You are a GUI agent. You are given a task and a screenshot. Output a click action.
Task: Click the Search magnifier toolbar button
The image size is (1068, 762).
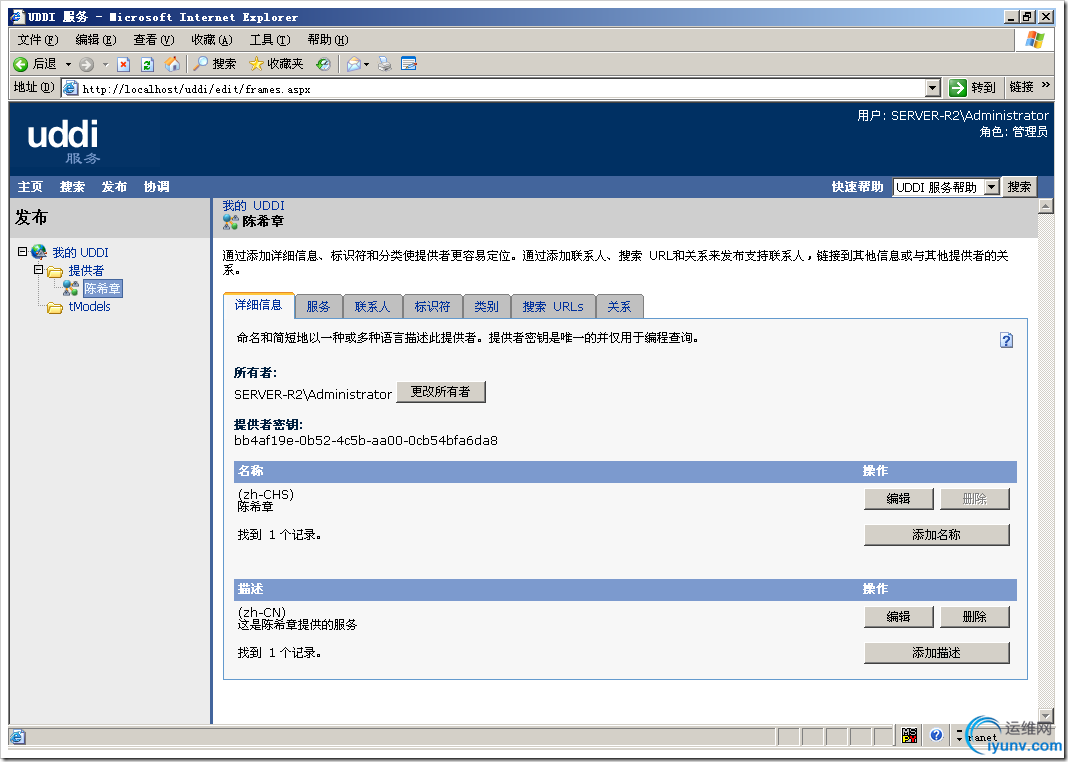click(x=215, y=64)
